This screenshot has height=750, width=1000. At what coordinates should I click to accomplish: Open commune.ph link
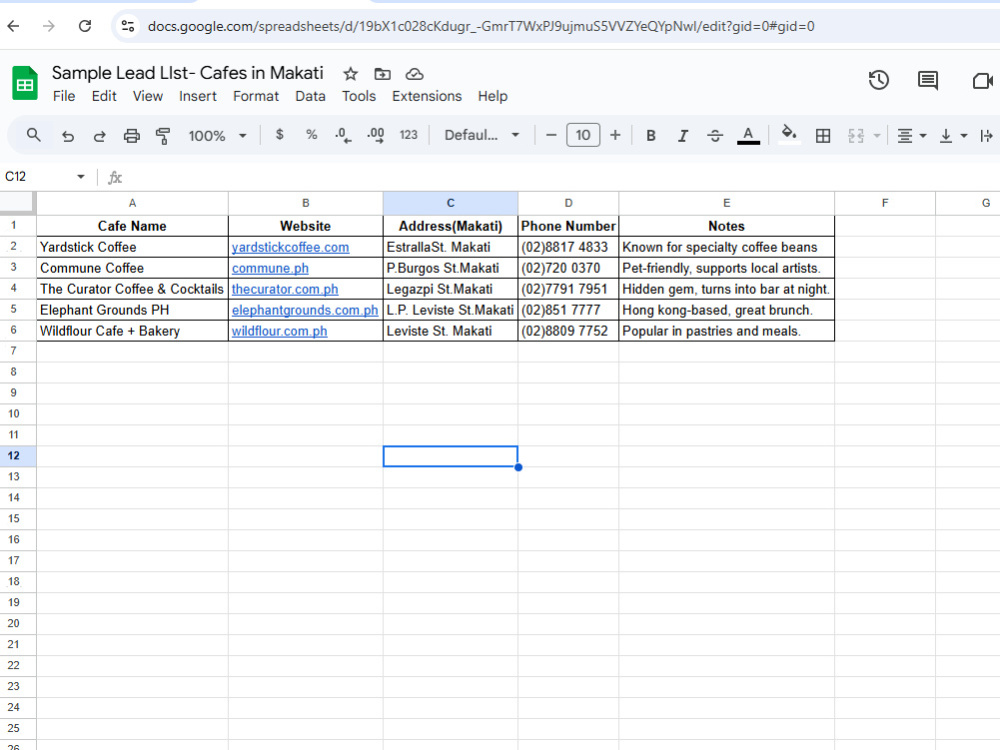[270, 268]
